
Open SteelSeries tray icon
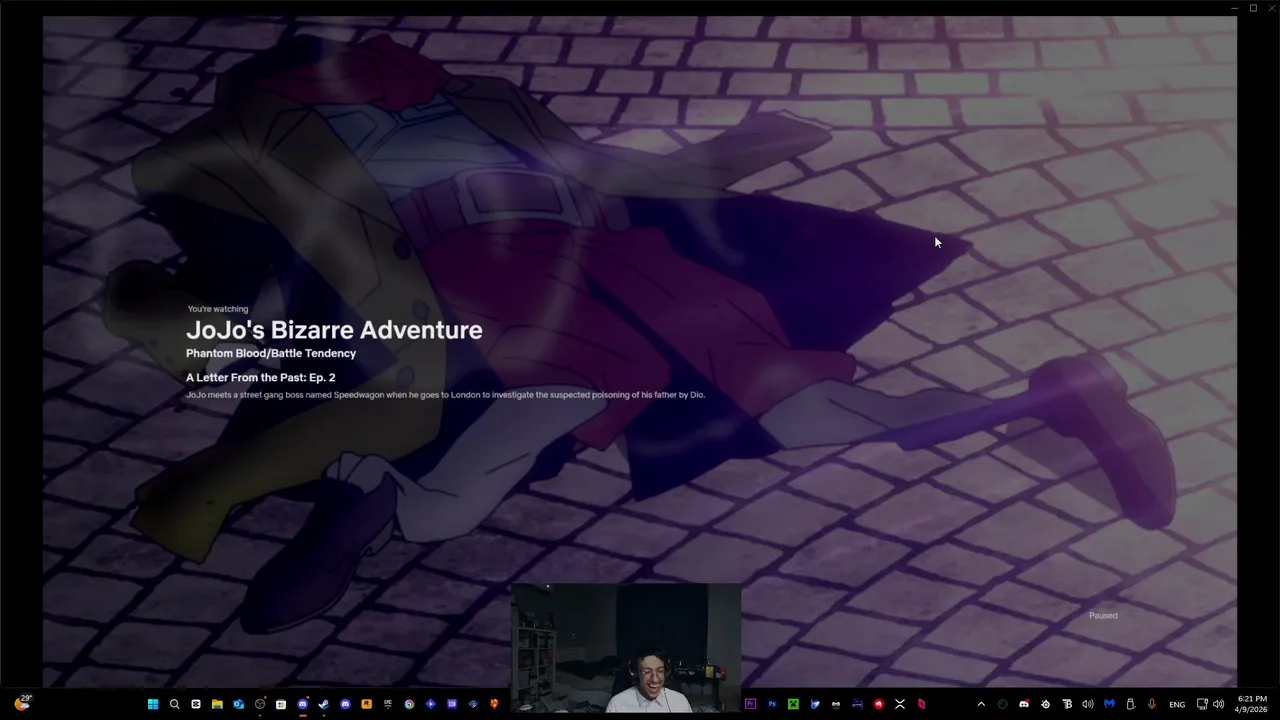(1046, 704)
